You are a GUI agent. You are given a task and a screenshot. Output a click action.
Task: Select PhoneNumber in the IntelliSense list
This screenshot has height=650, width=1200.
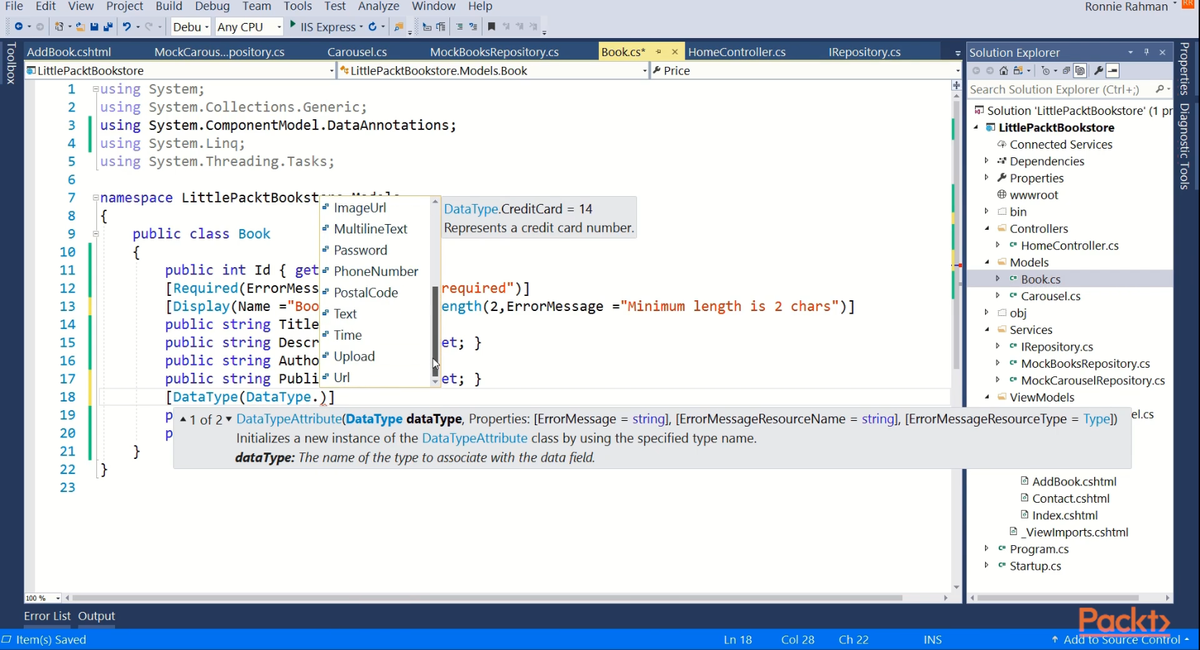[x=375, y=271]
